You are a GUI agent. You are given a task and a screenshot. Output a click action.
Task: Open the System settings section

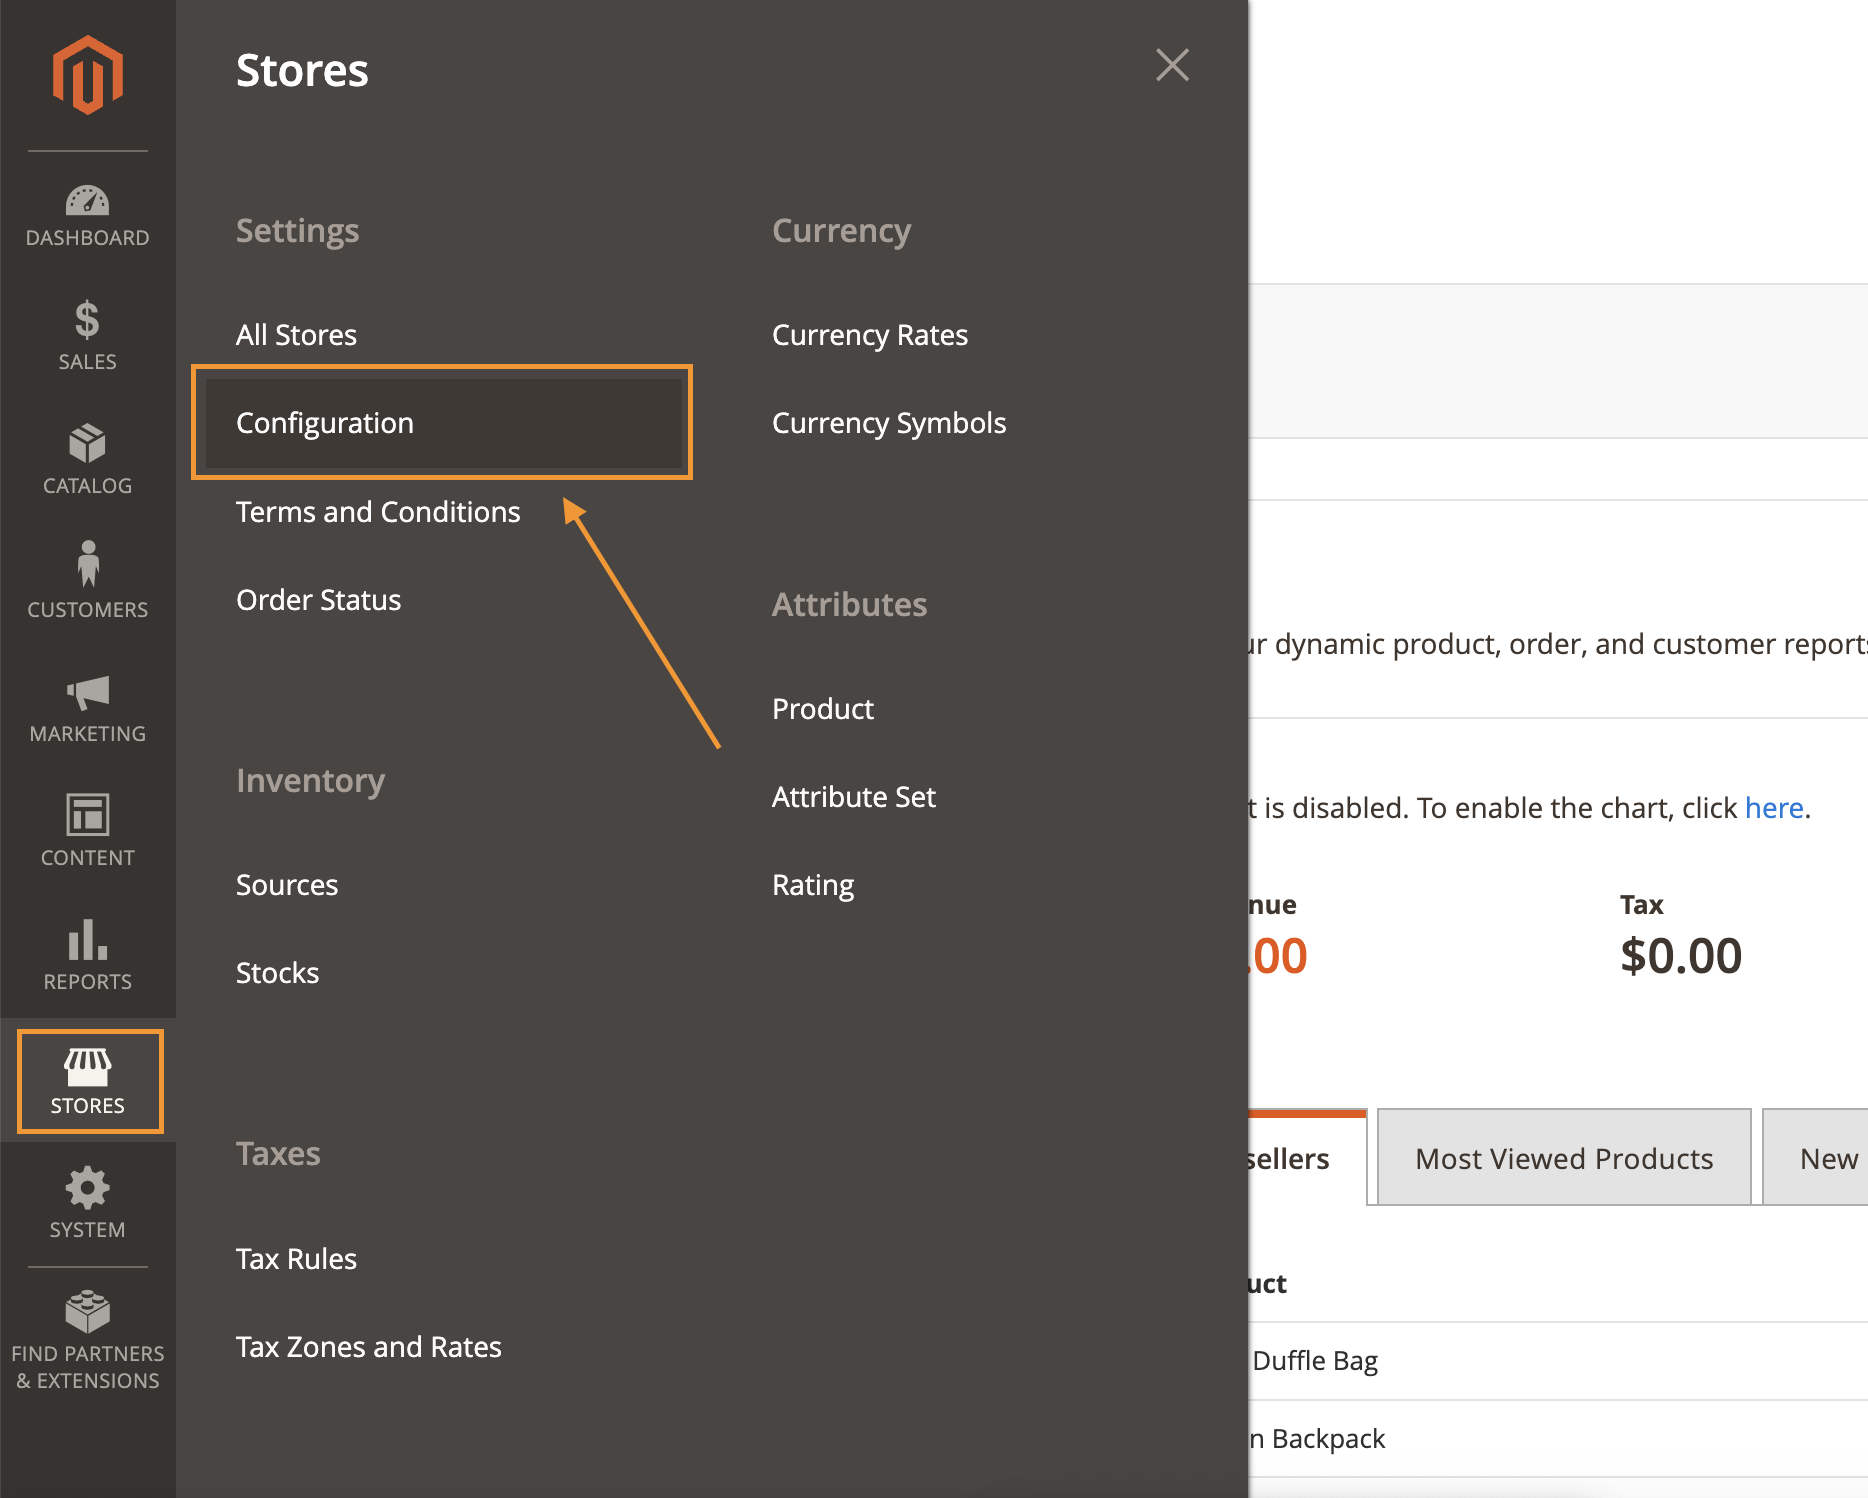[x=87, y=1203]
